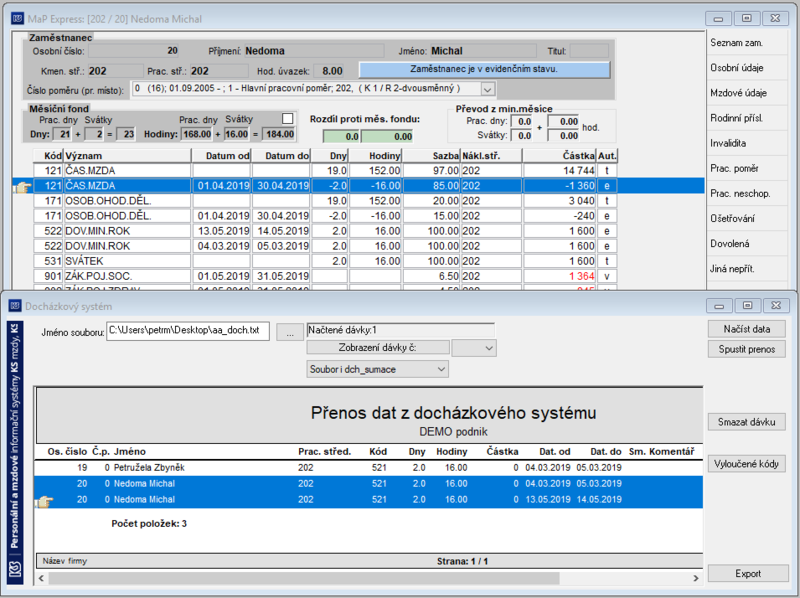Click the right arrow of the horizontal scrollbar

(695, 578)
